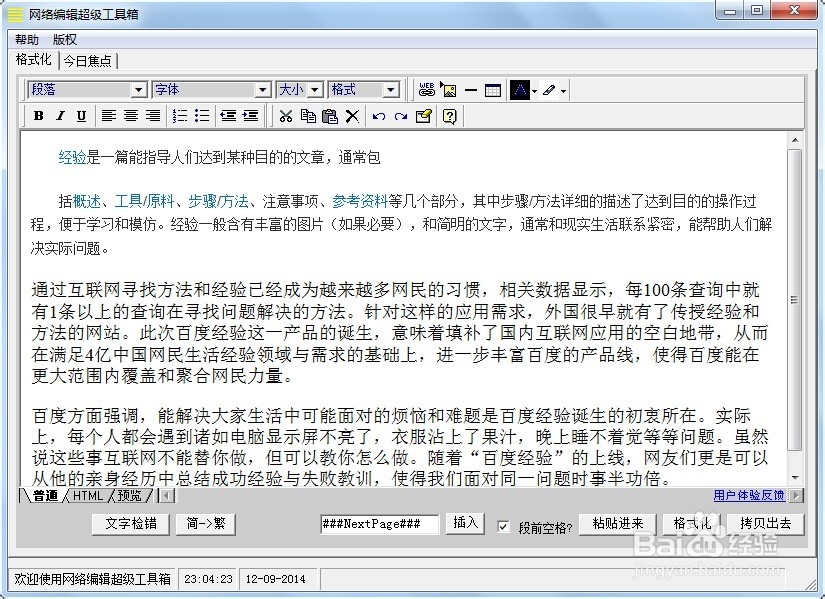This screenshot has width=825, height=599.
Task: Toggle the 段前空格 checkbox
Action: pos(504,526)
